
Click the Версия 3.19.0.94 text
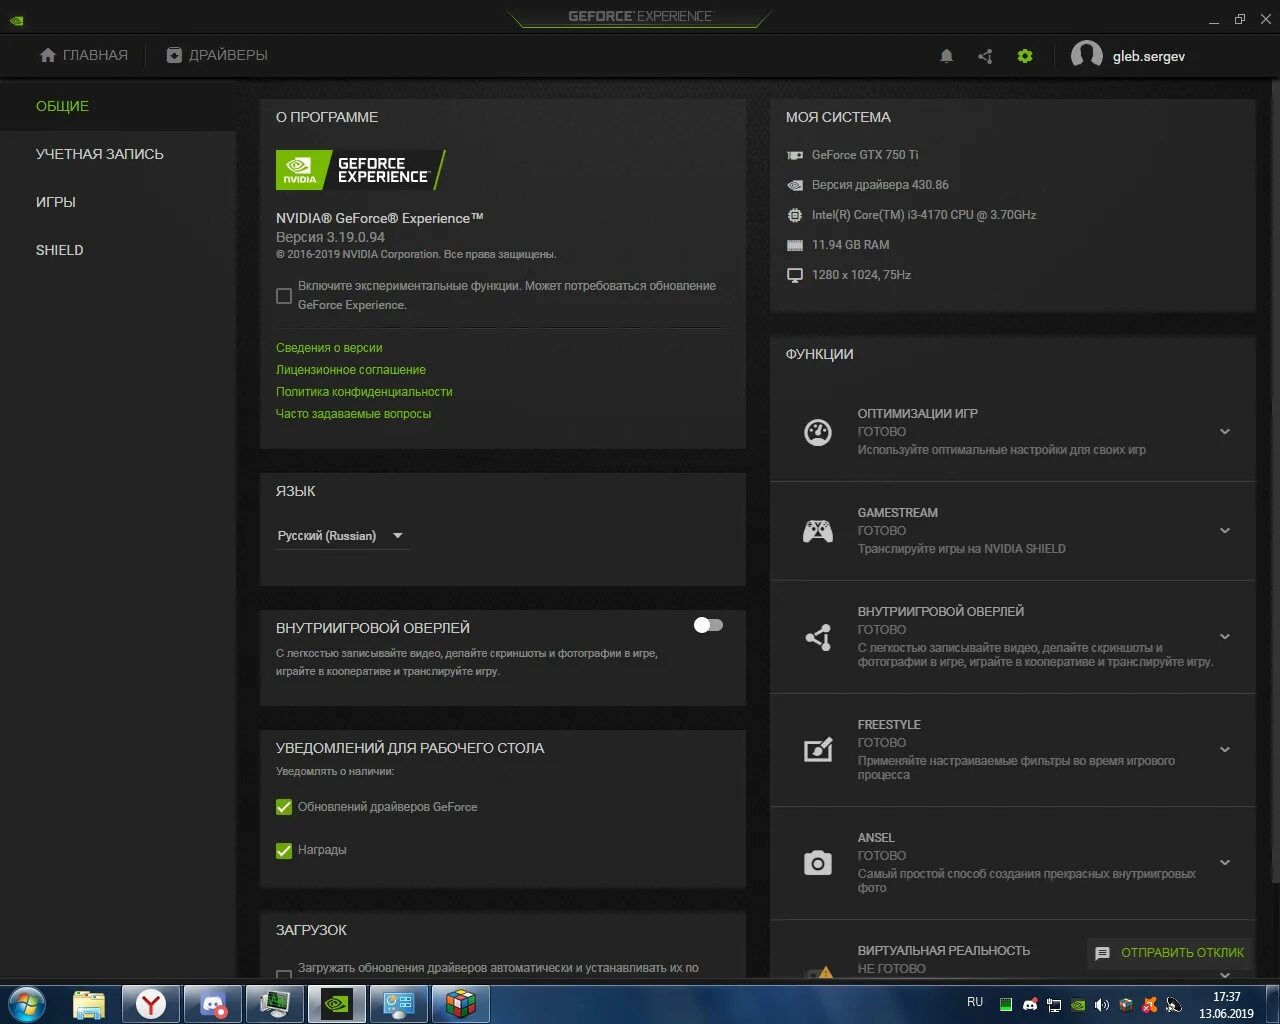(x=330, y=237)
